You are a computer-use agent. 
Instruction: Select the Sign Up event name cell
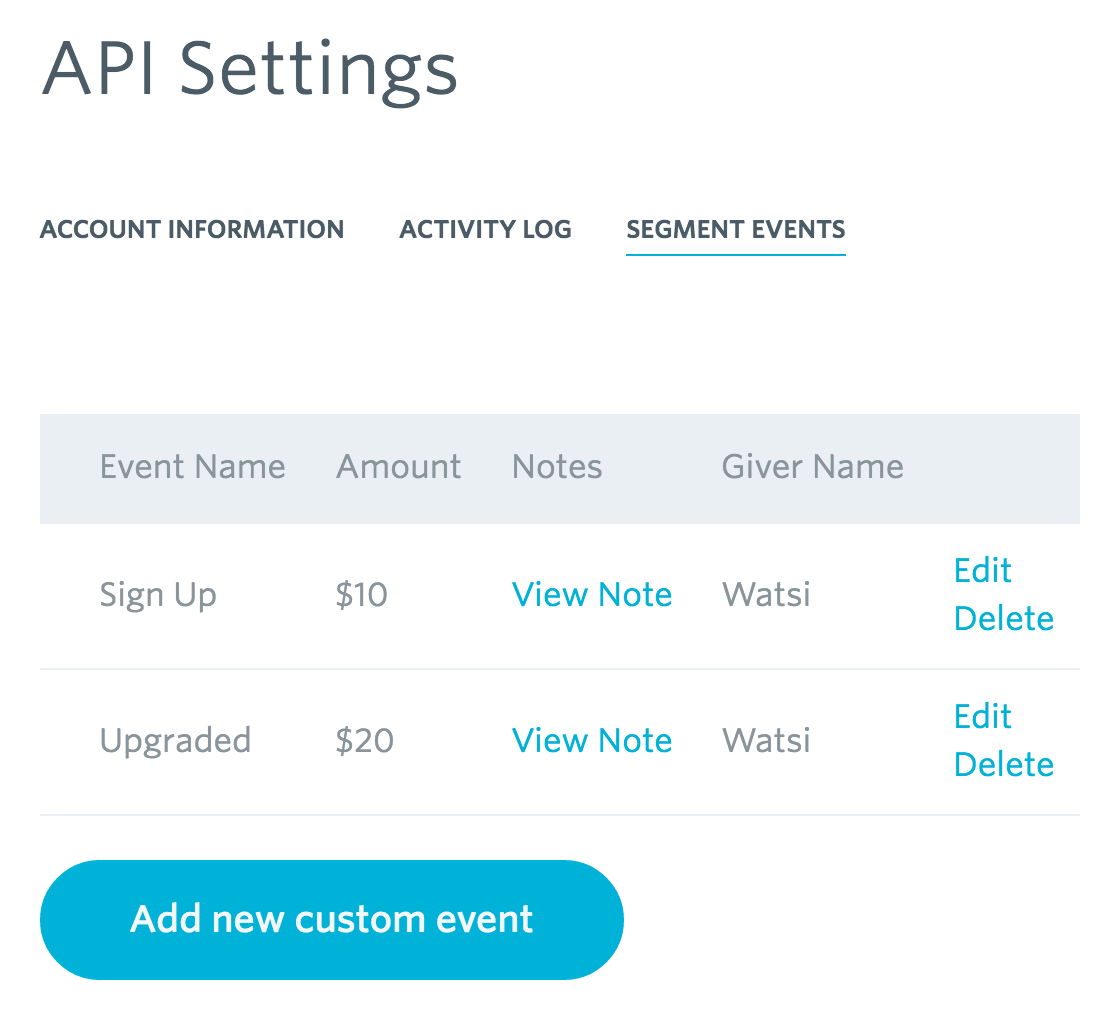click(158, 596)
